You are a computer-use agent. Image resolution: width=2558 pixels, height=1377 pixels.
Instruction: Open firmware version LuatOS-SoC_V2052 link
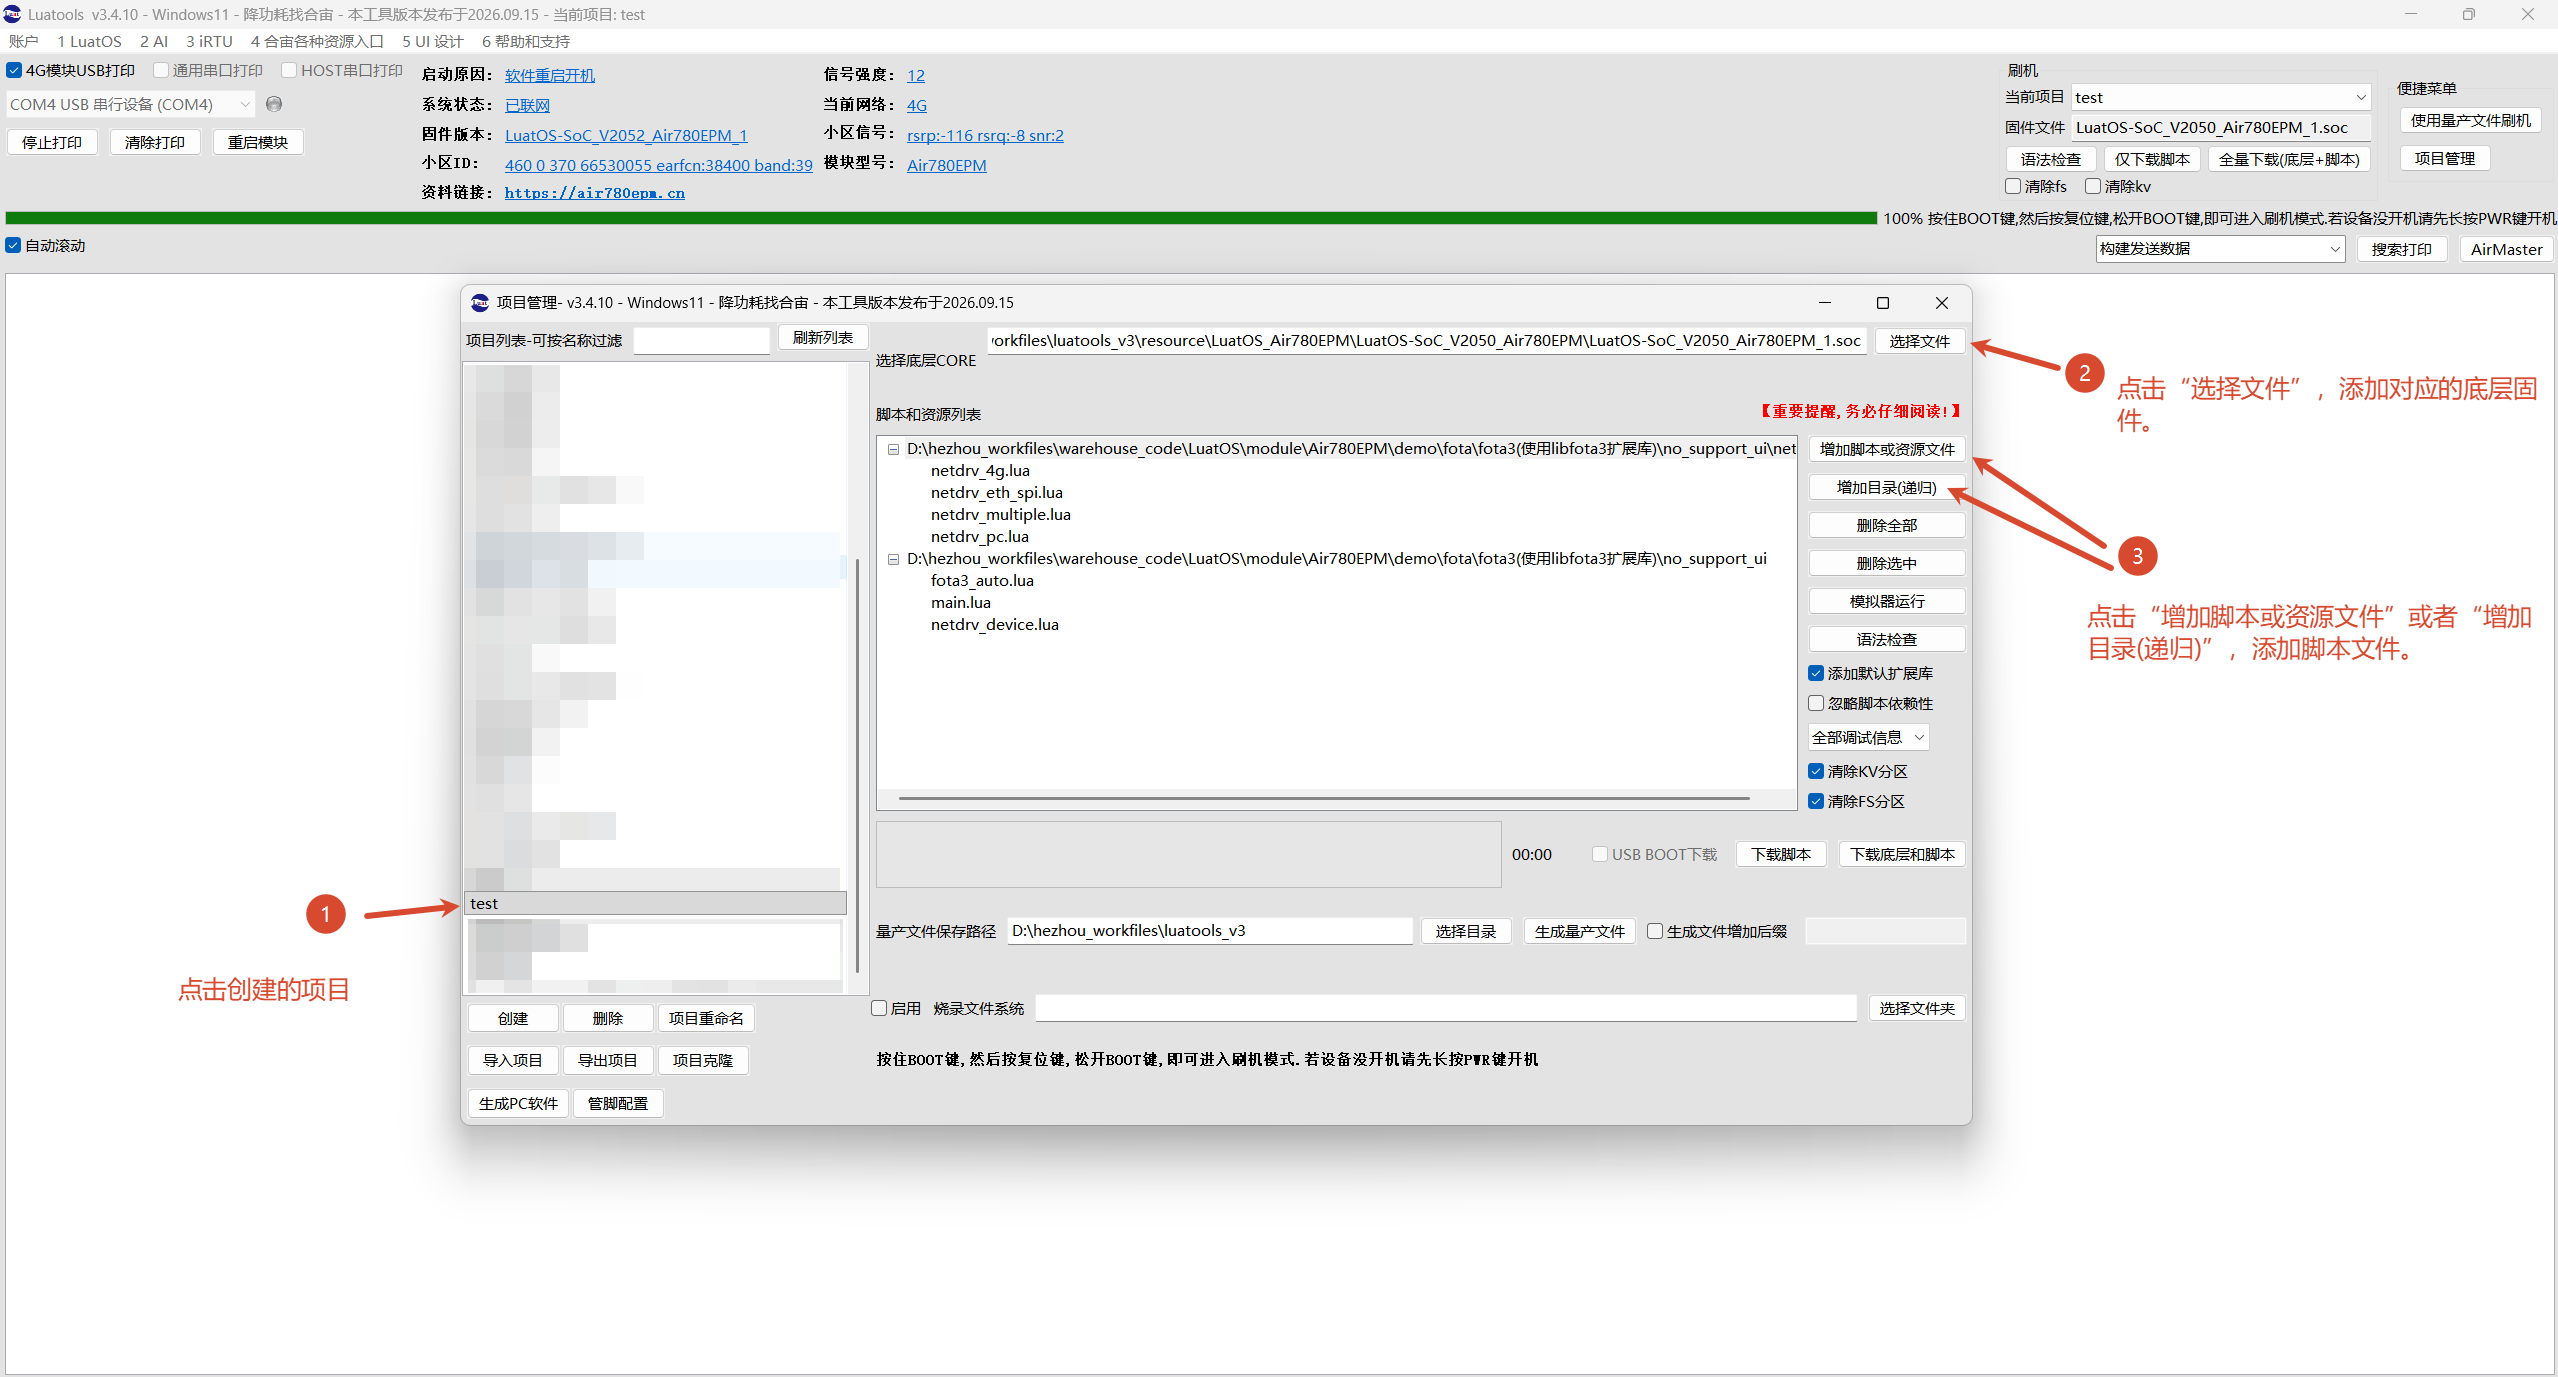pos(626,135)
